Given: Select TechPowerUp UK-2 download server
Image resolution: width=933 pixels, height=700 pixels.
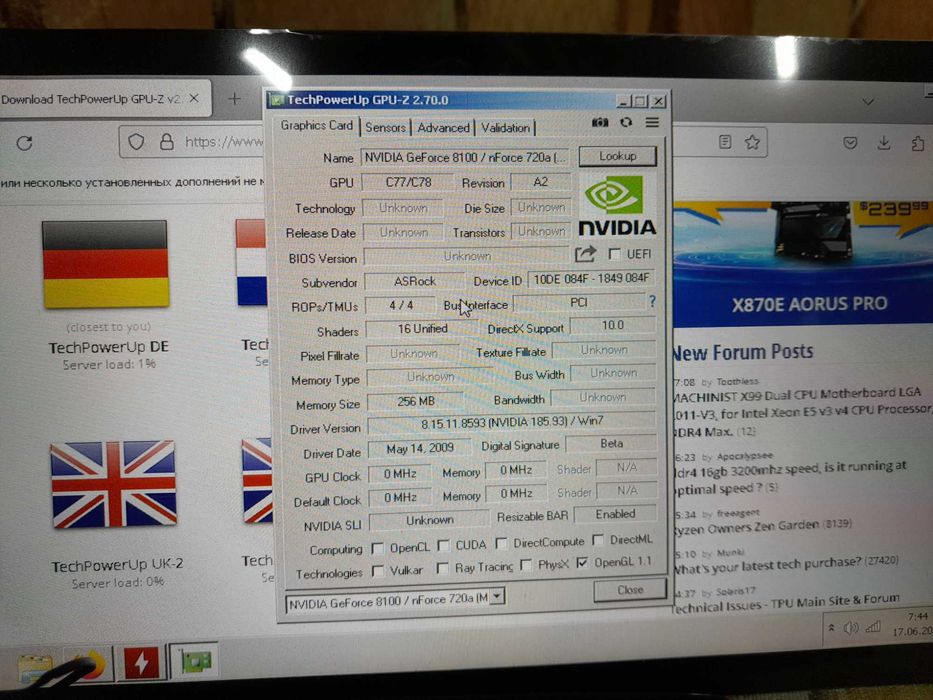Looking at the screenshot, I should pyautogui.click(x=117, y=565).
